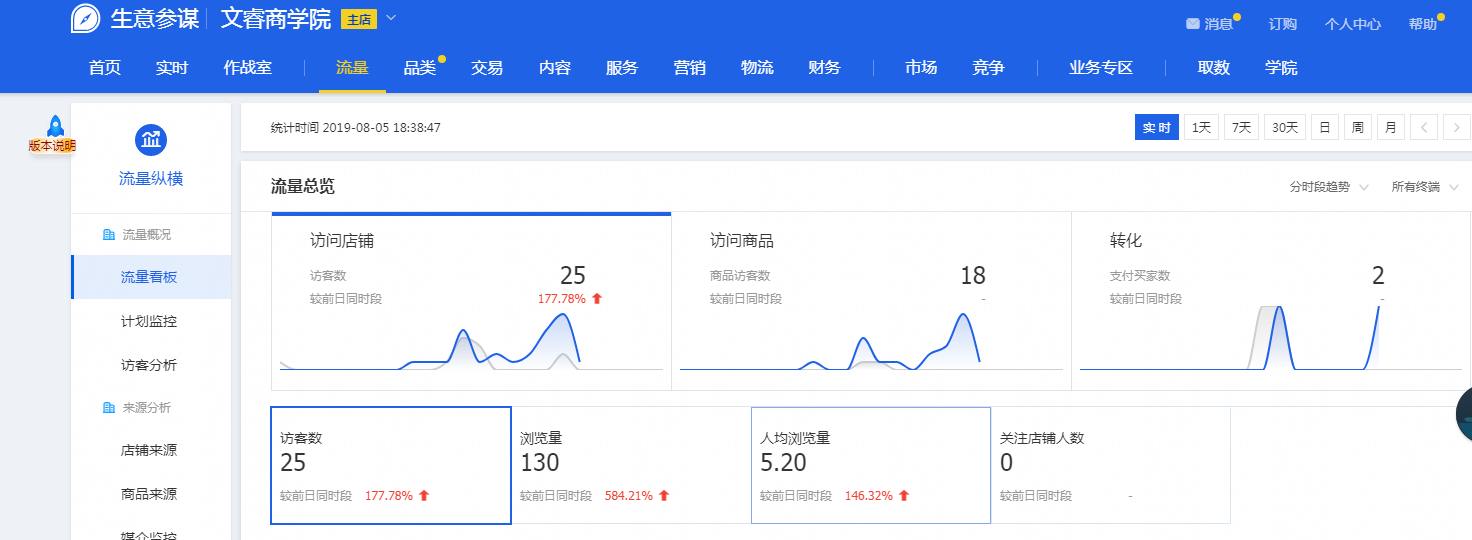Screen dimensions: 1472x540
Task: Open 店铺来源 in sidebar
Action: pyautogui.click(x=151, y=450)
